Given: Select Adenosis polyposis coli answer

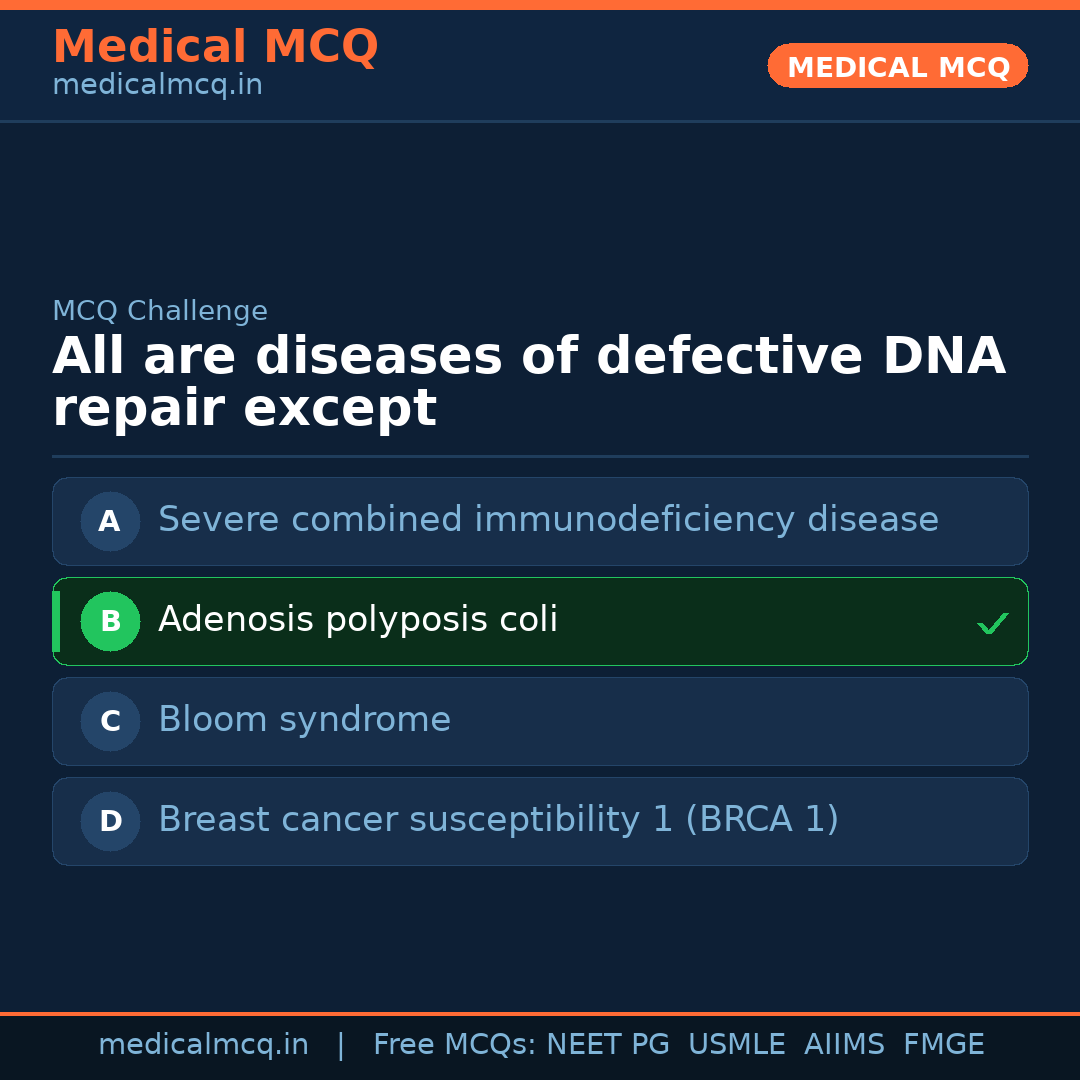Looking at the screenshot, I should (x=358, y=620).
